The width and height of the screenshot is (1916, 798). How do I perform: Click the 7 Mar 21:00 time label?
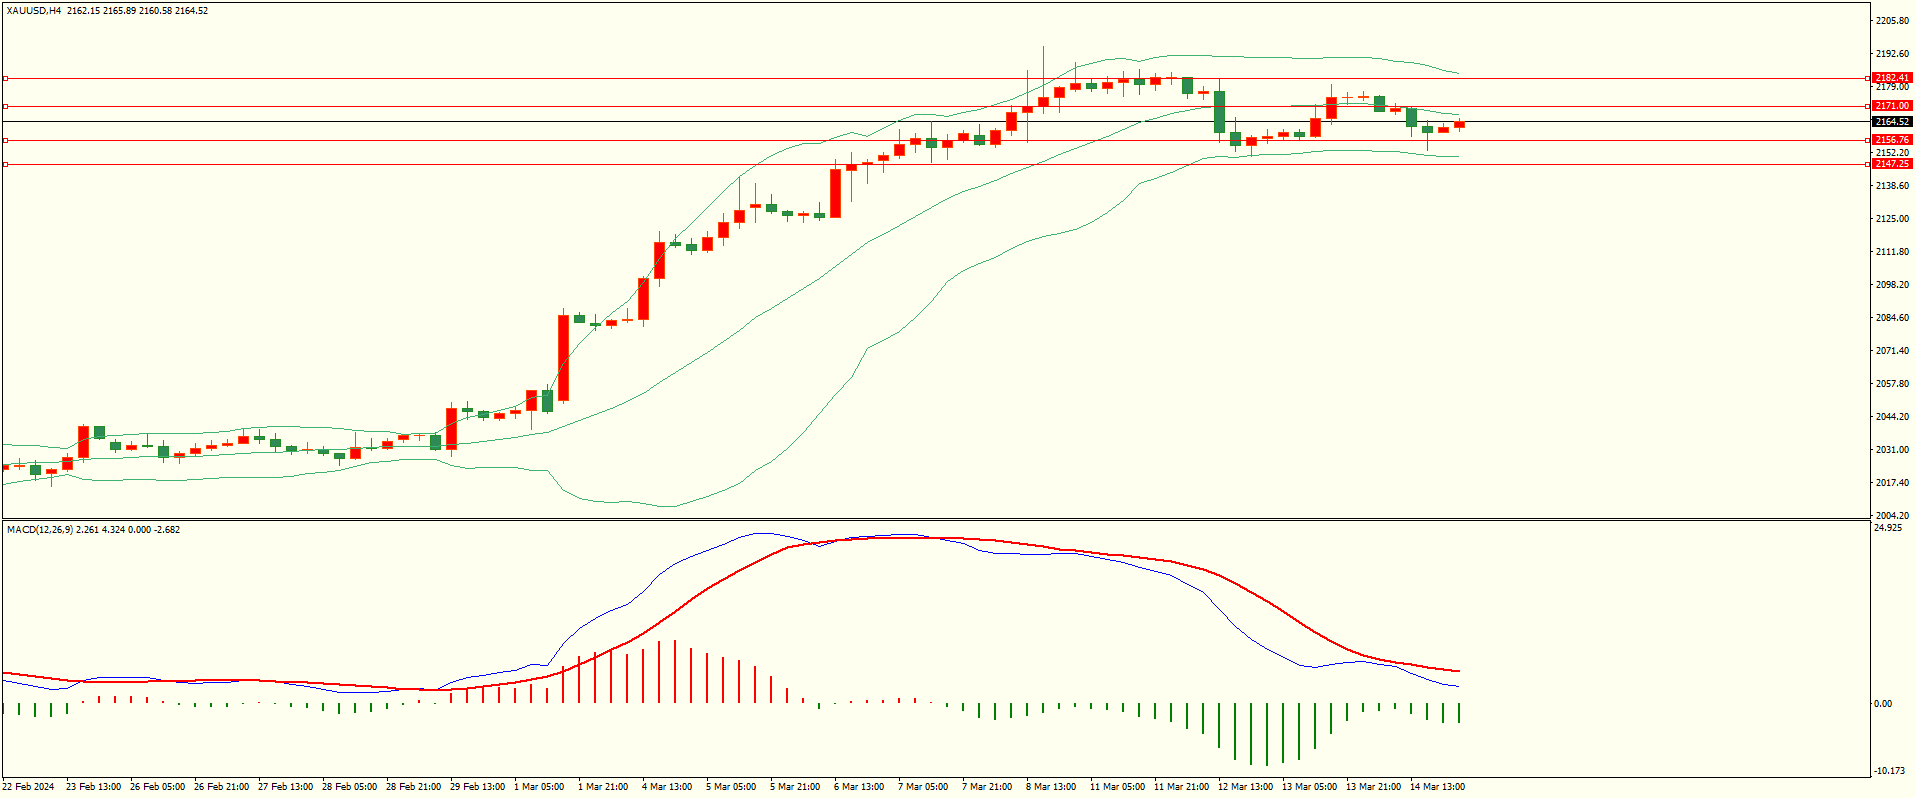pos(988,787)
